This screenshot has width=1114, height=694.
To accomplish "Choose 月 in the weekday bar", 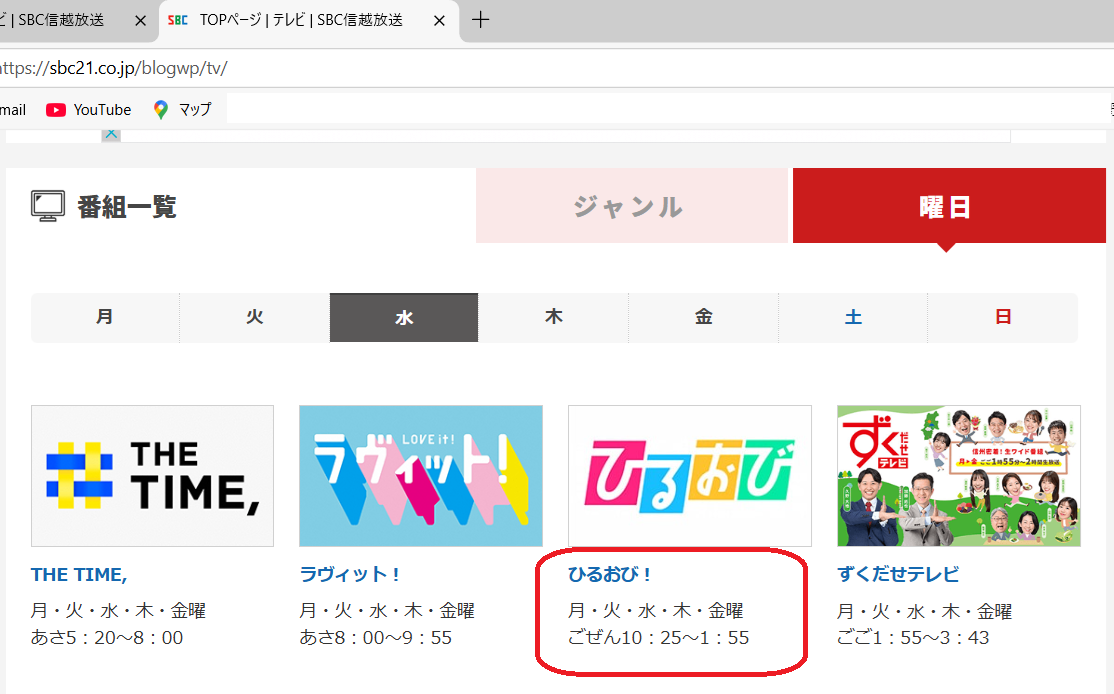I will (x=105, y=317).
